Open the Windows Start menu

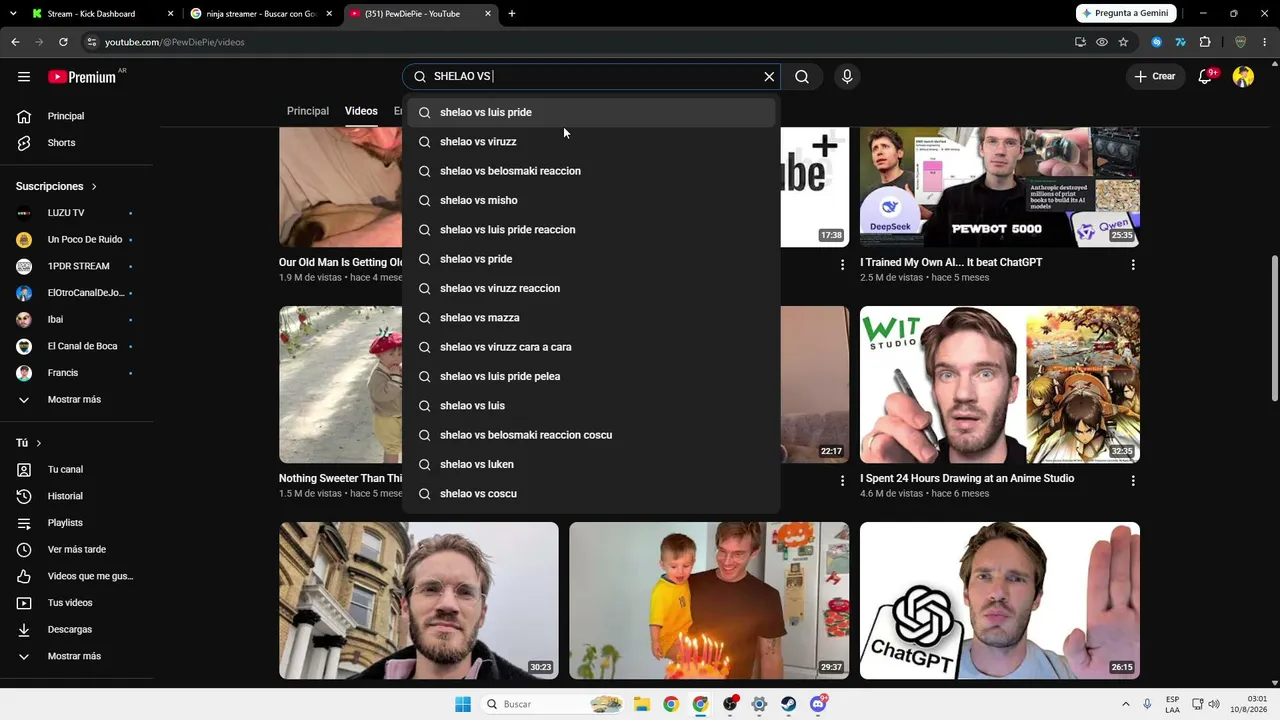coord(463,704)
